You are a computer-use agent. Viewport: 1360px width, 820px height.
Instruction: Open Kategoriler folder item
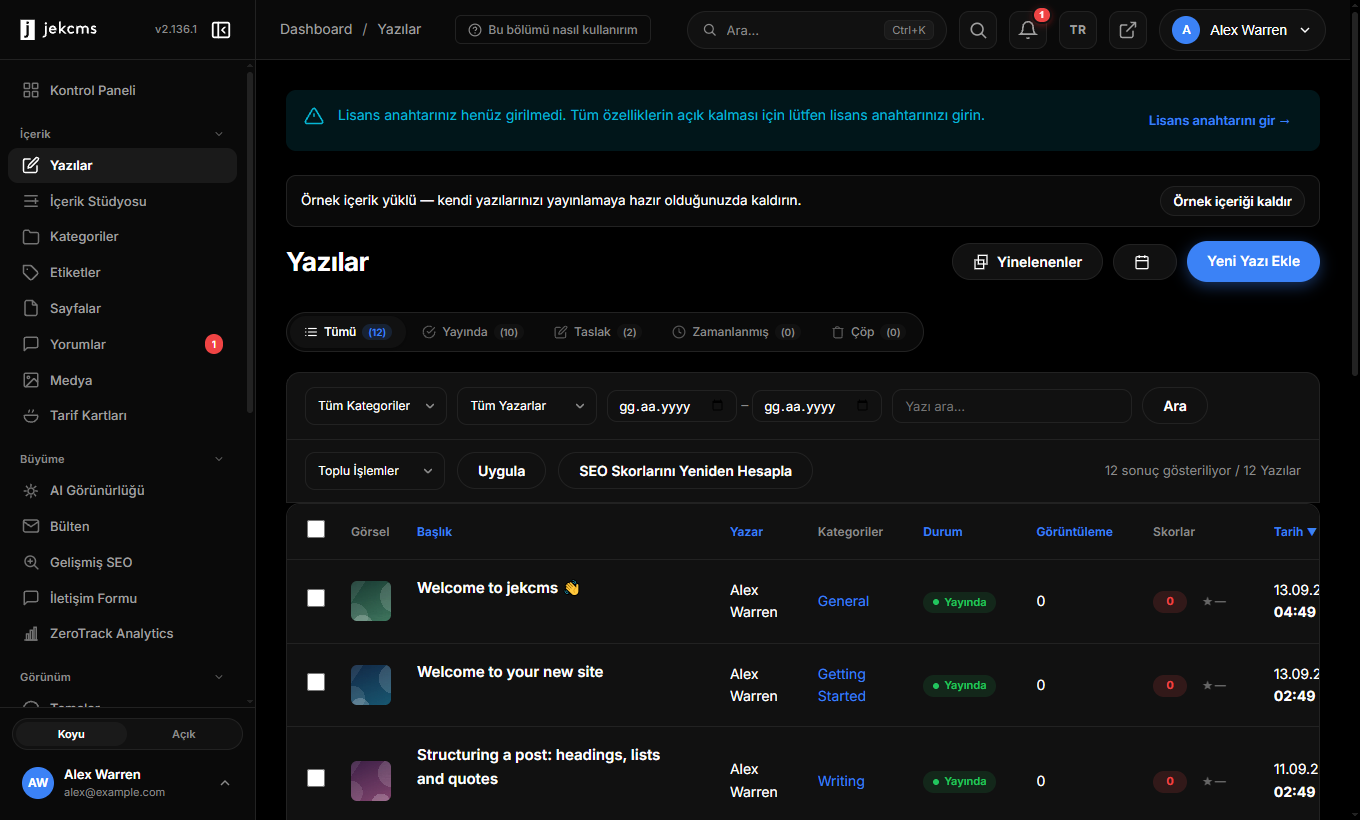pos(122,237)
